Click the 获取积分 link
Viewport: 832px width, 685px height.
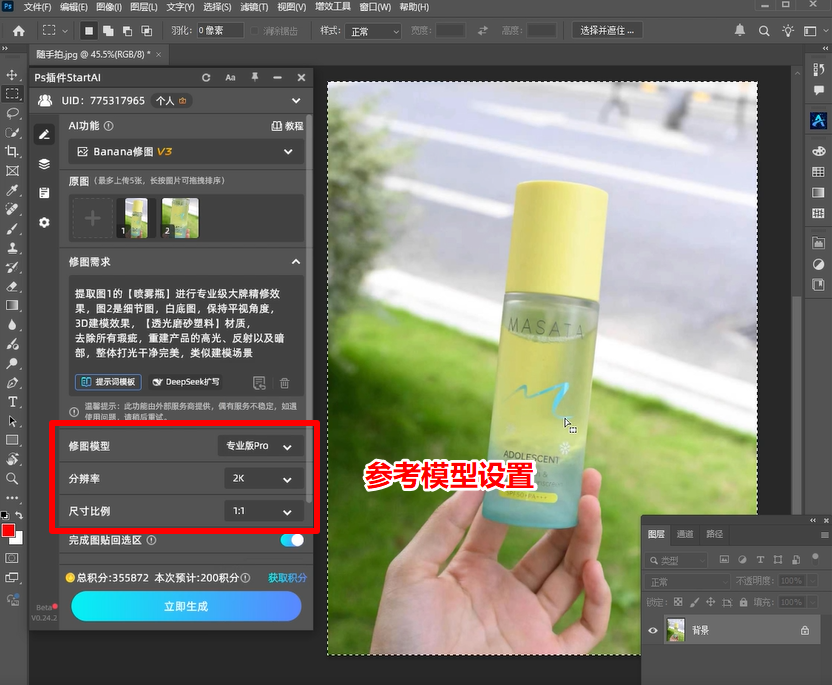[287, 578]
